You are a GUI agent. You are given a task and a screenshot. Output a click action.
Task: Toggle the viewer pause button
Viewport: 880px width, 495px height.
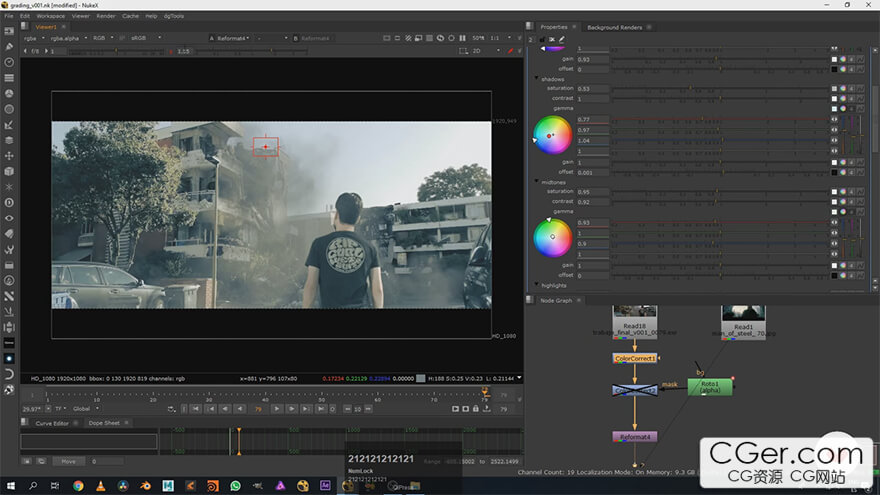462,38
